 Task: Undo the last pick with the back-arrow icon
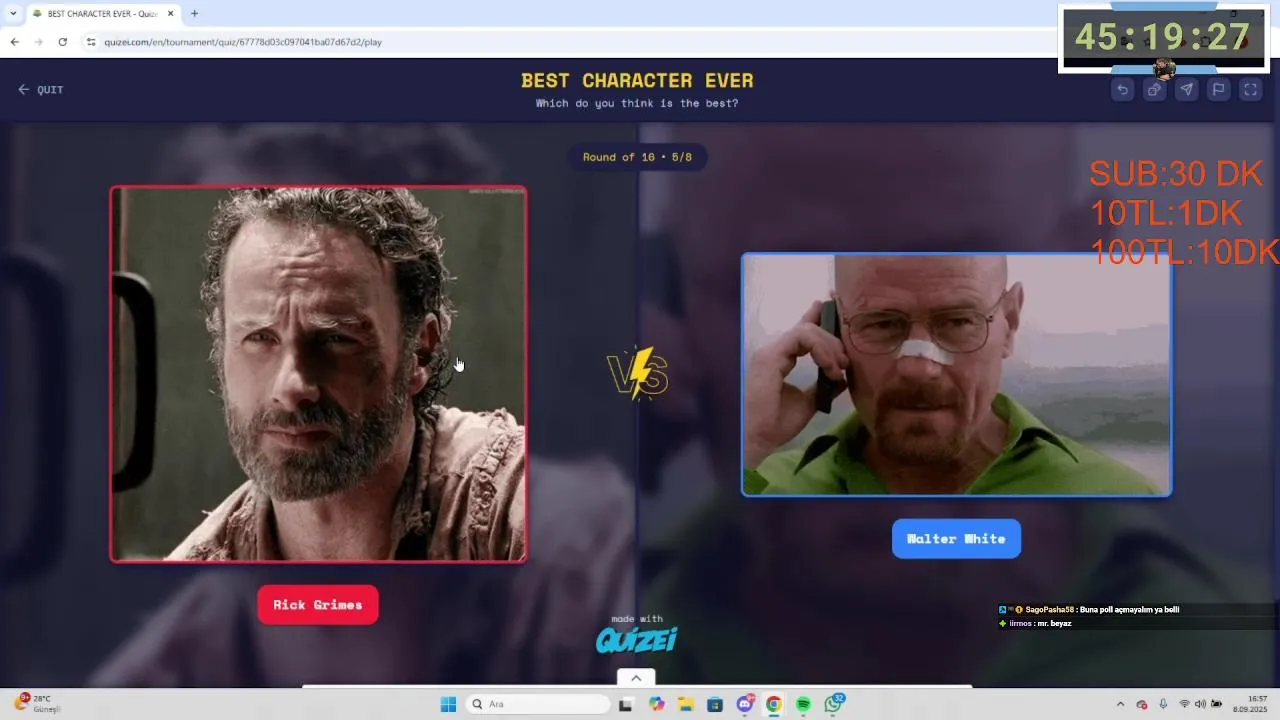[x=1122, y=89]
